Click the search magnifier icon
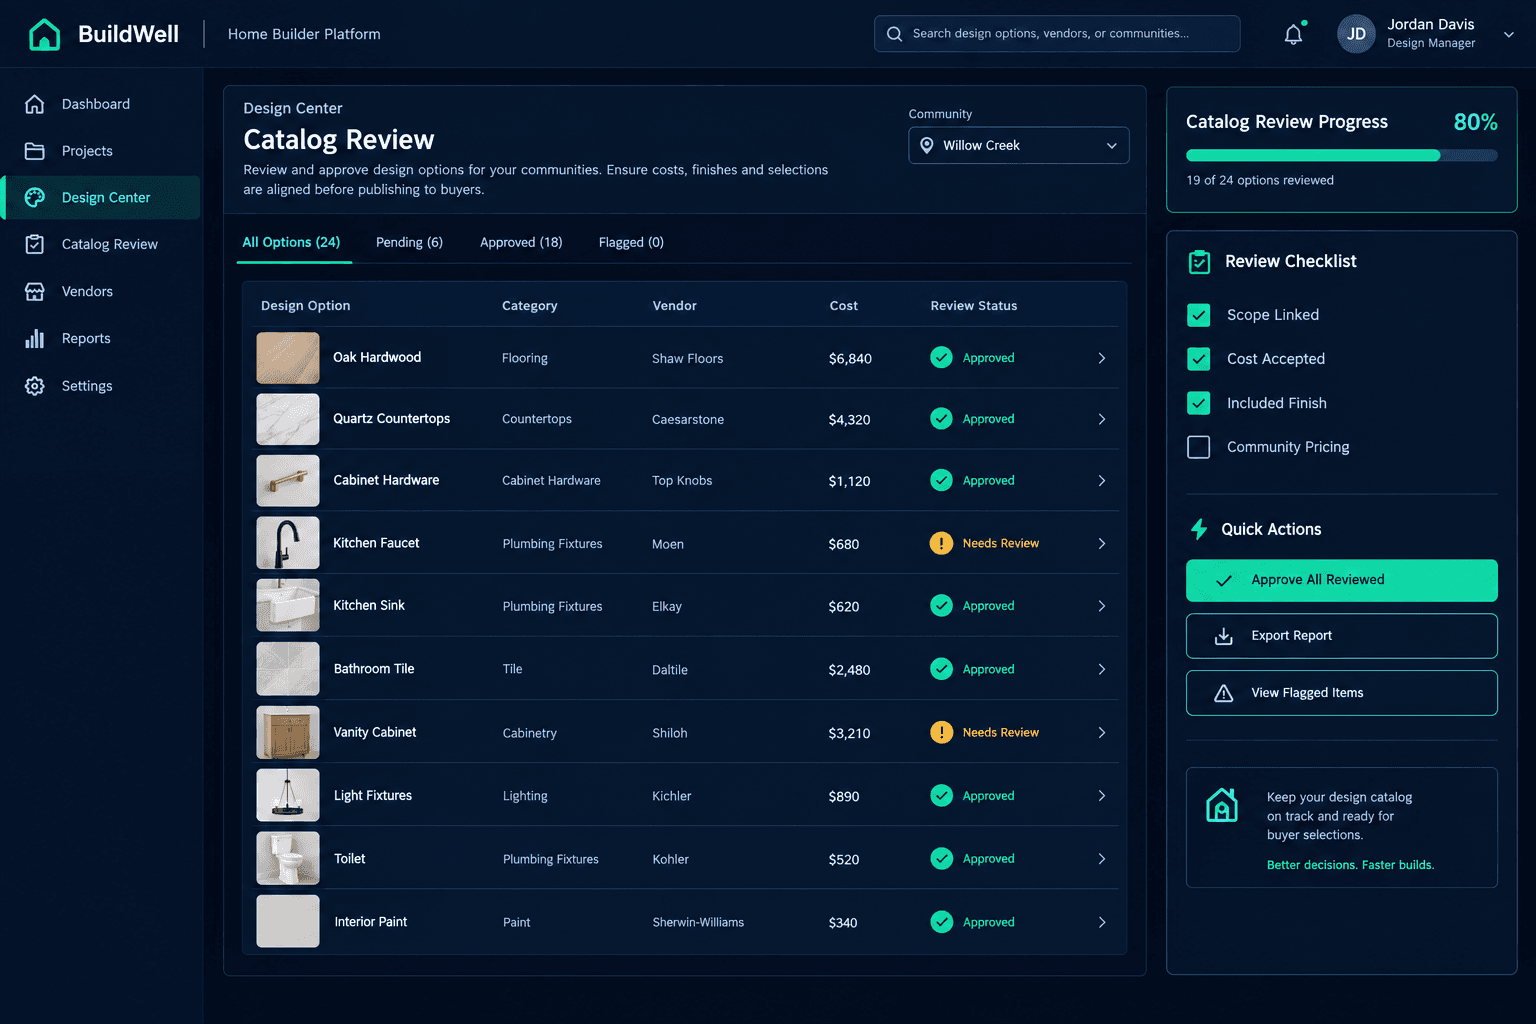Screen dimensions: 1536x1024 coord(894,34)
